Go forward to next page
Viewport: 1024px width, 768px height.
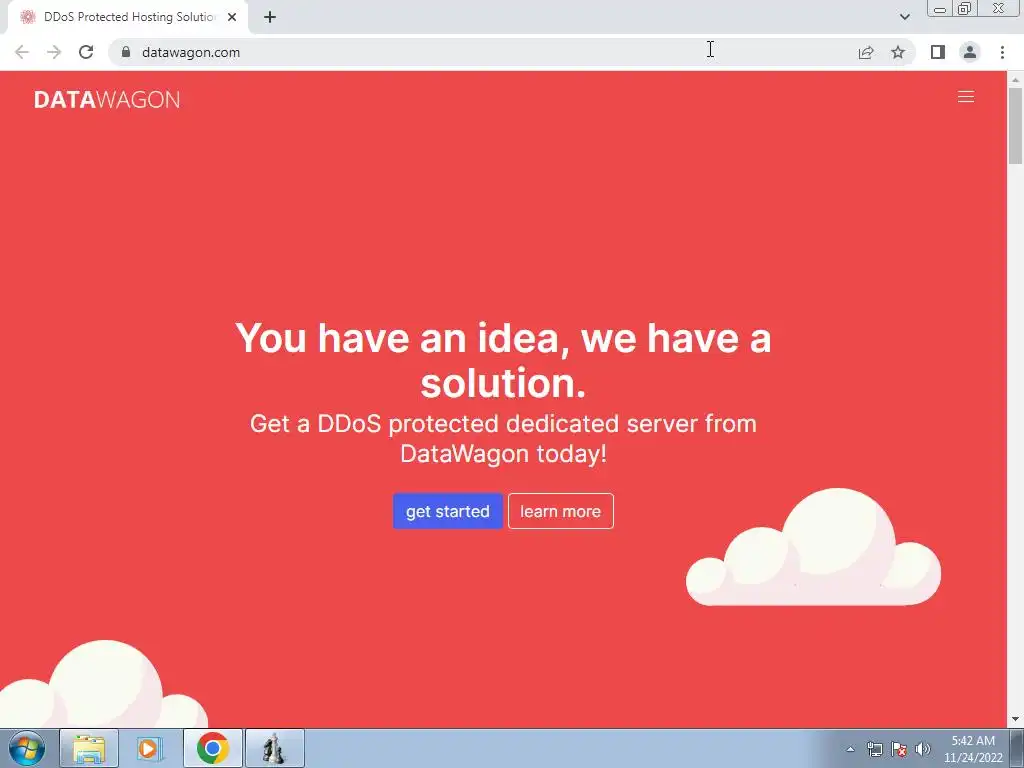[54, 52]
